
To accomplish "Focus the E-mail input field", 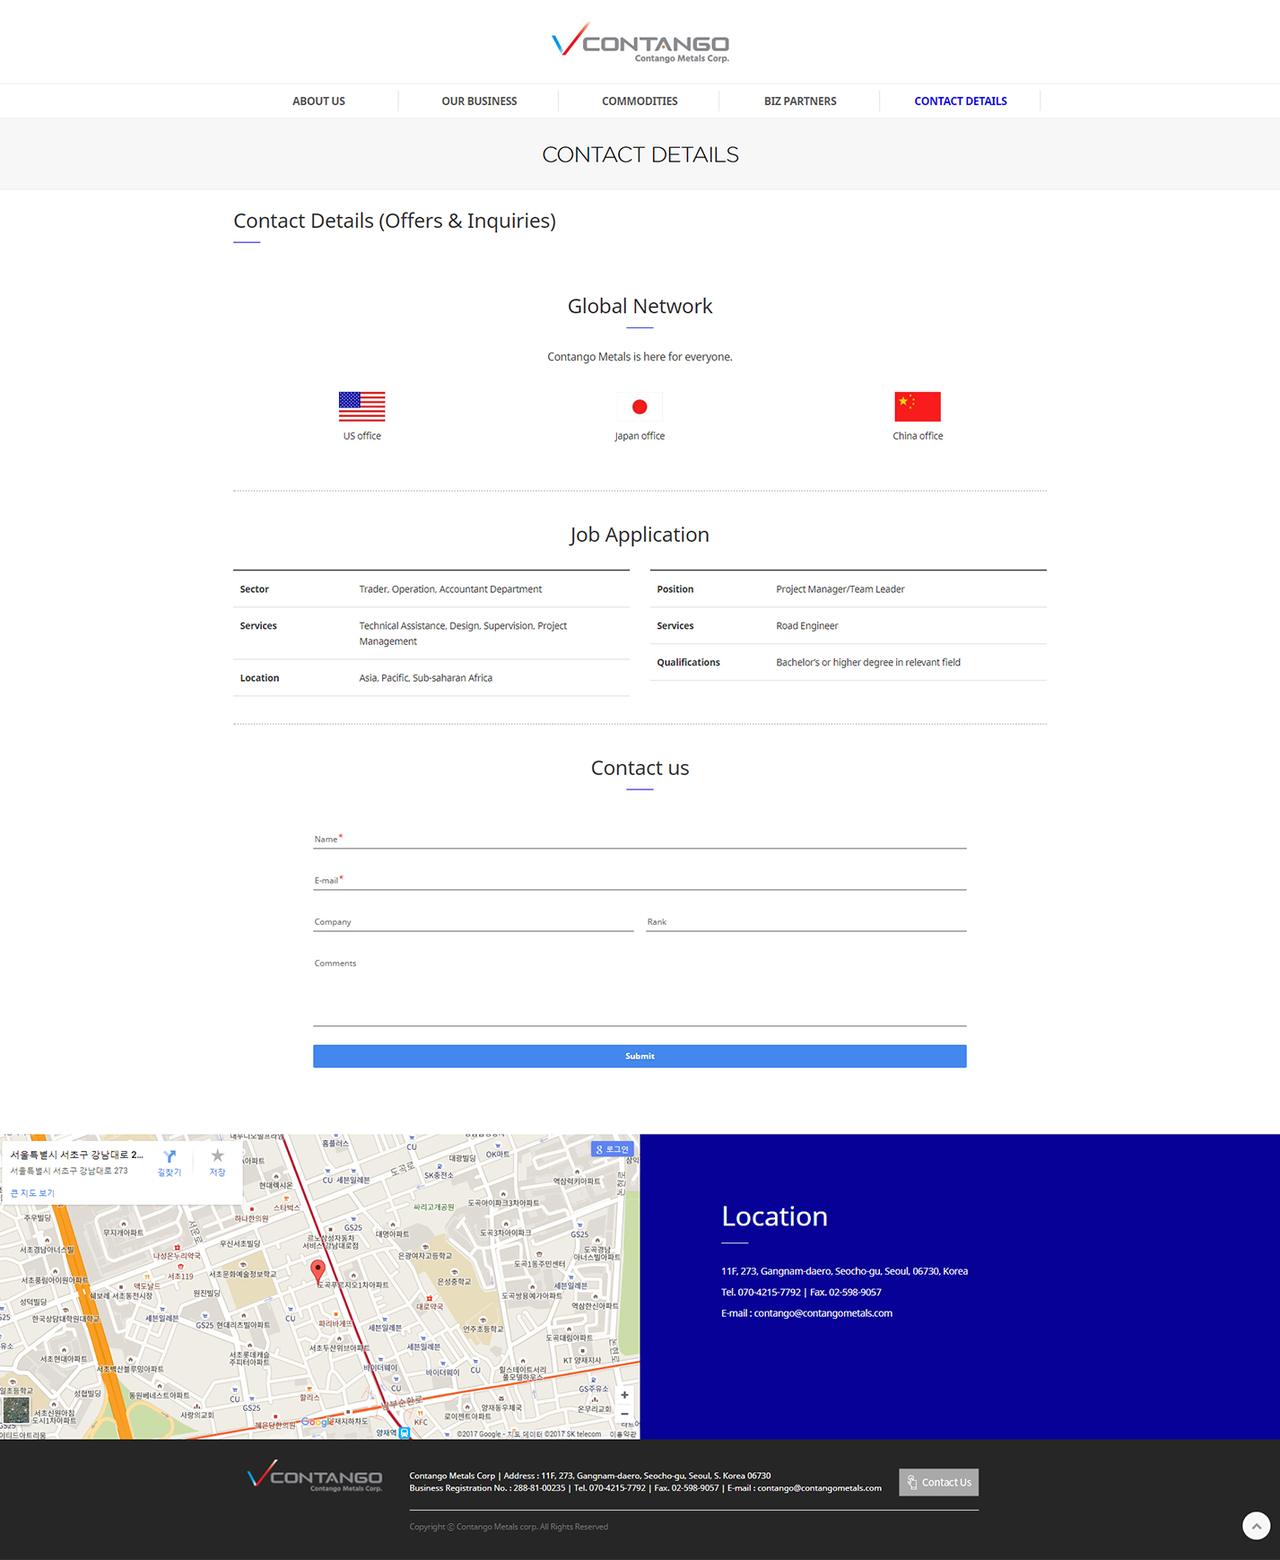I will [640, 880].
